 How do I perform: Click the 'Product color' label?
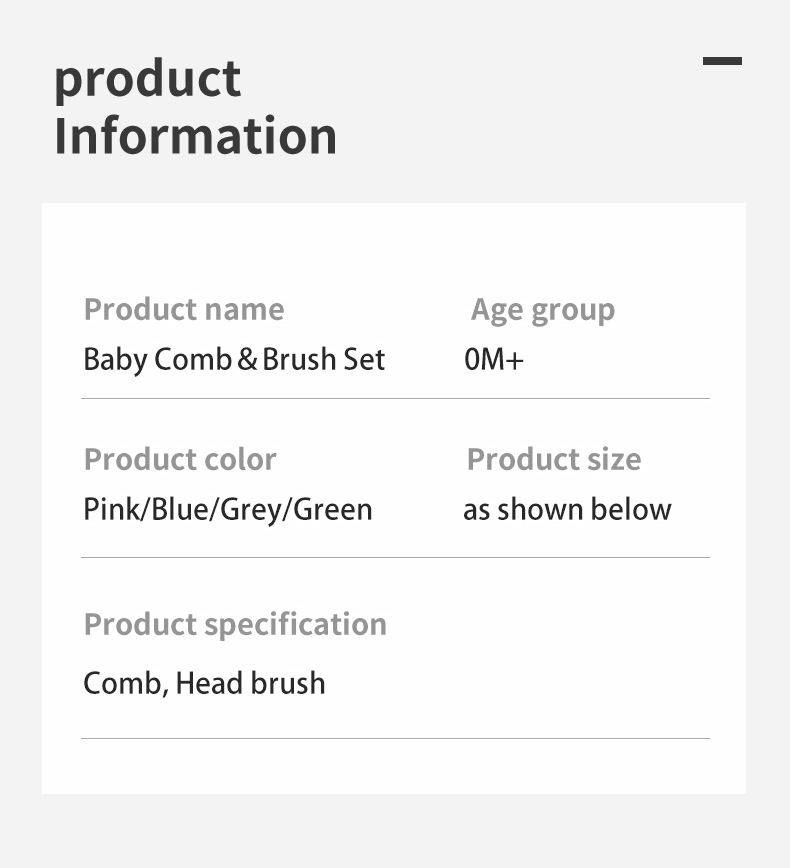(x=180, y=460)
